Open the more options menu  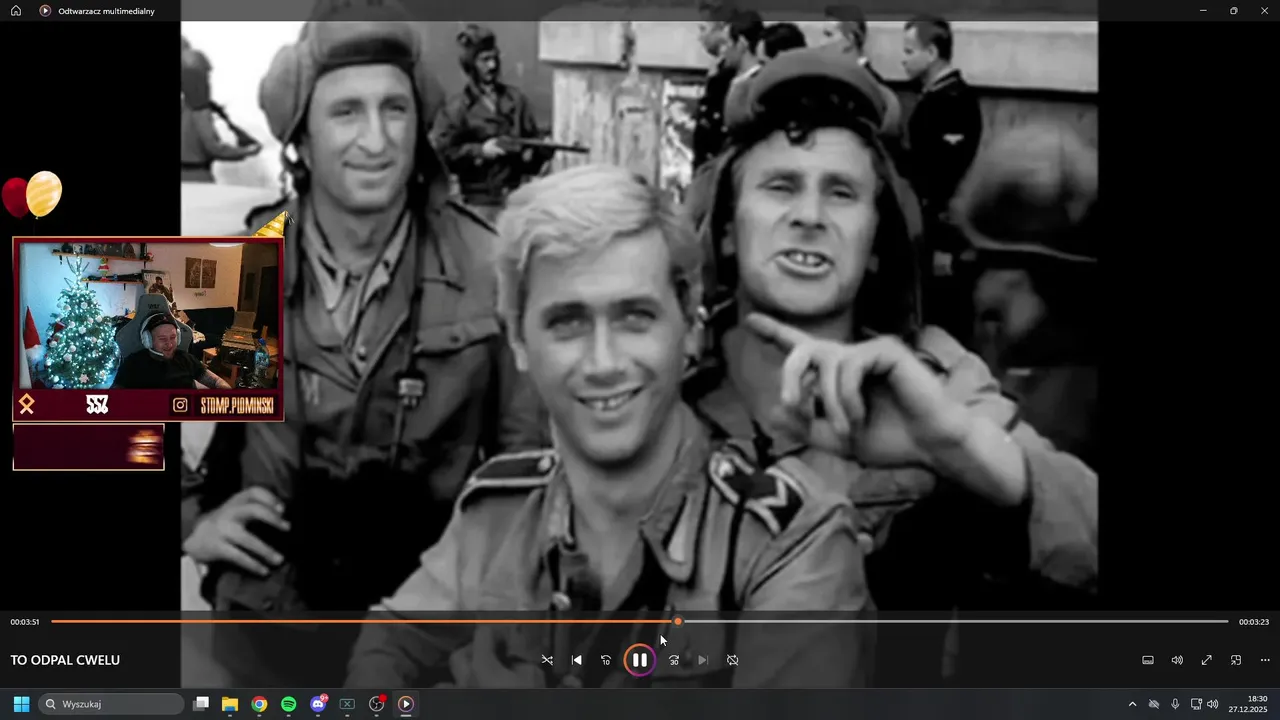click(x=1265, y=660)
